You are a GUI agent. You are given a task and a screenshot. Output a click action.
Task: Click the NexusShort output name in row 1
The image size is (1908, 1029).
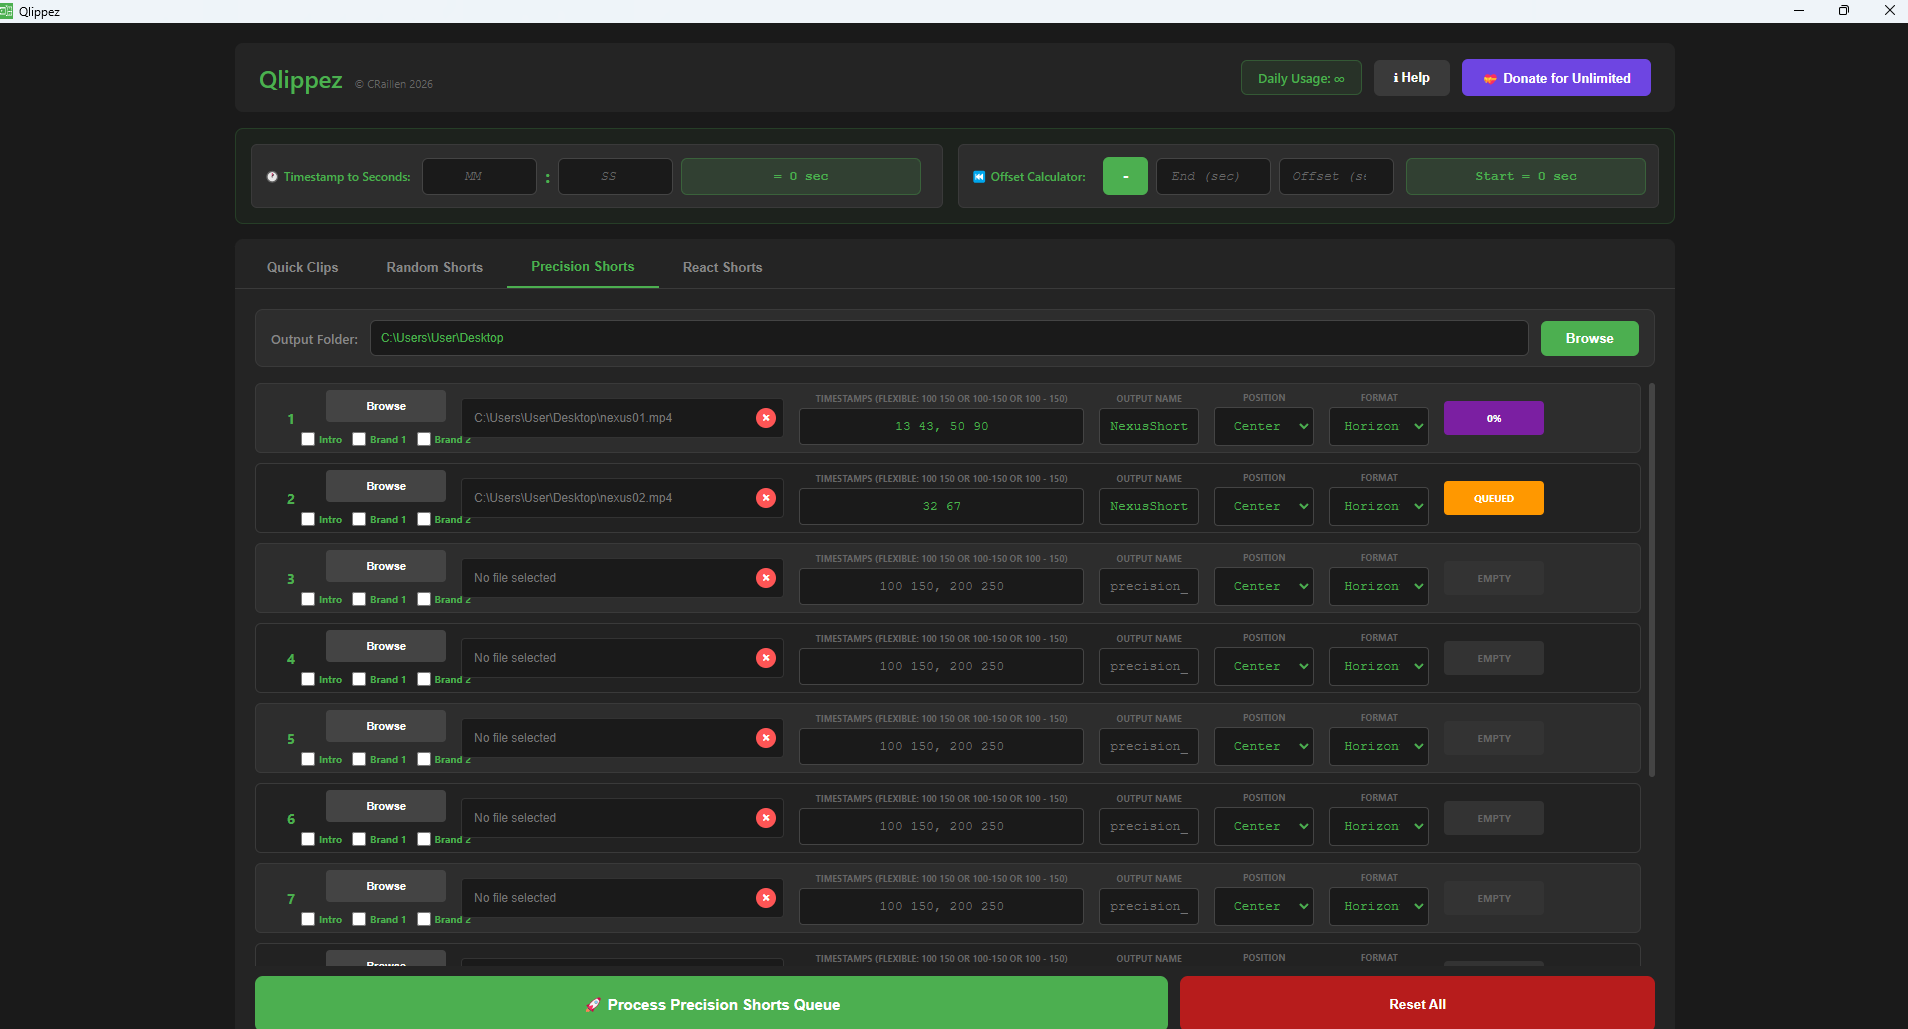pyautogui.click(x=1149, y=426)
